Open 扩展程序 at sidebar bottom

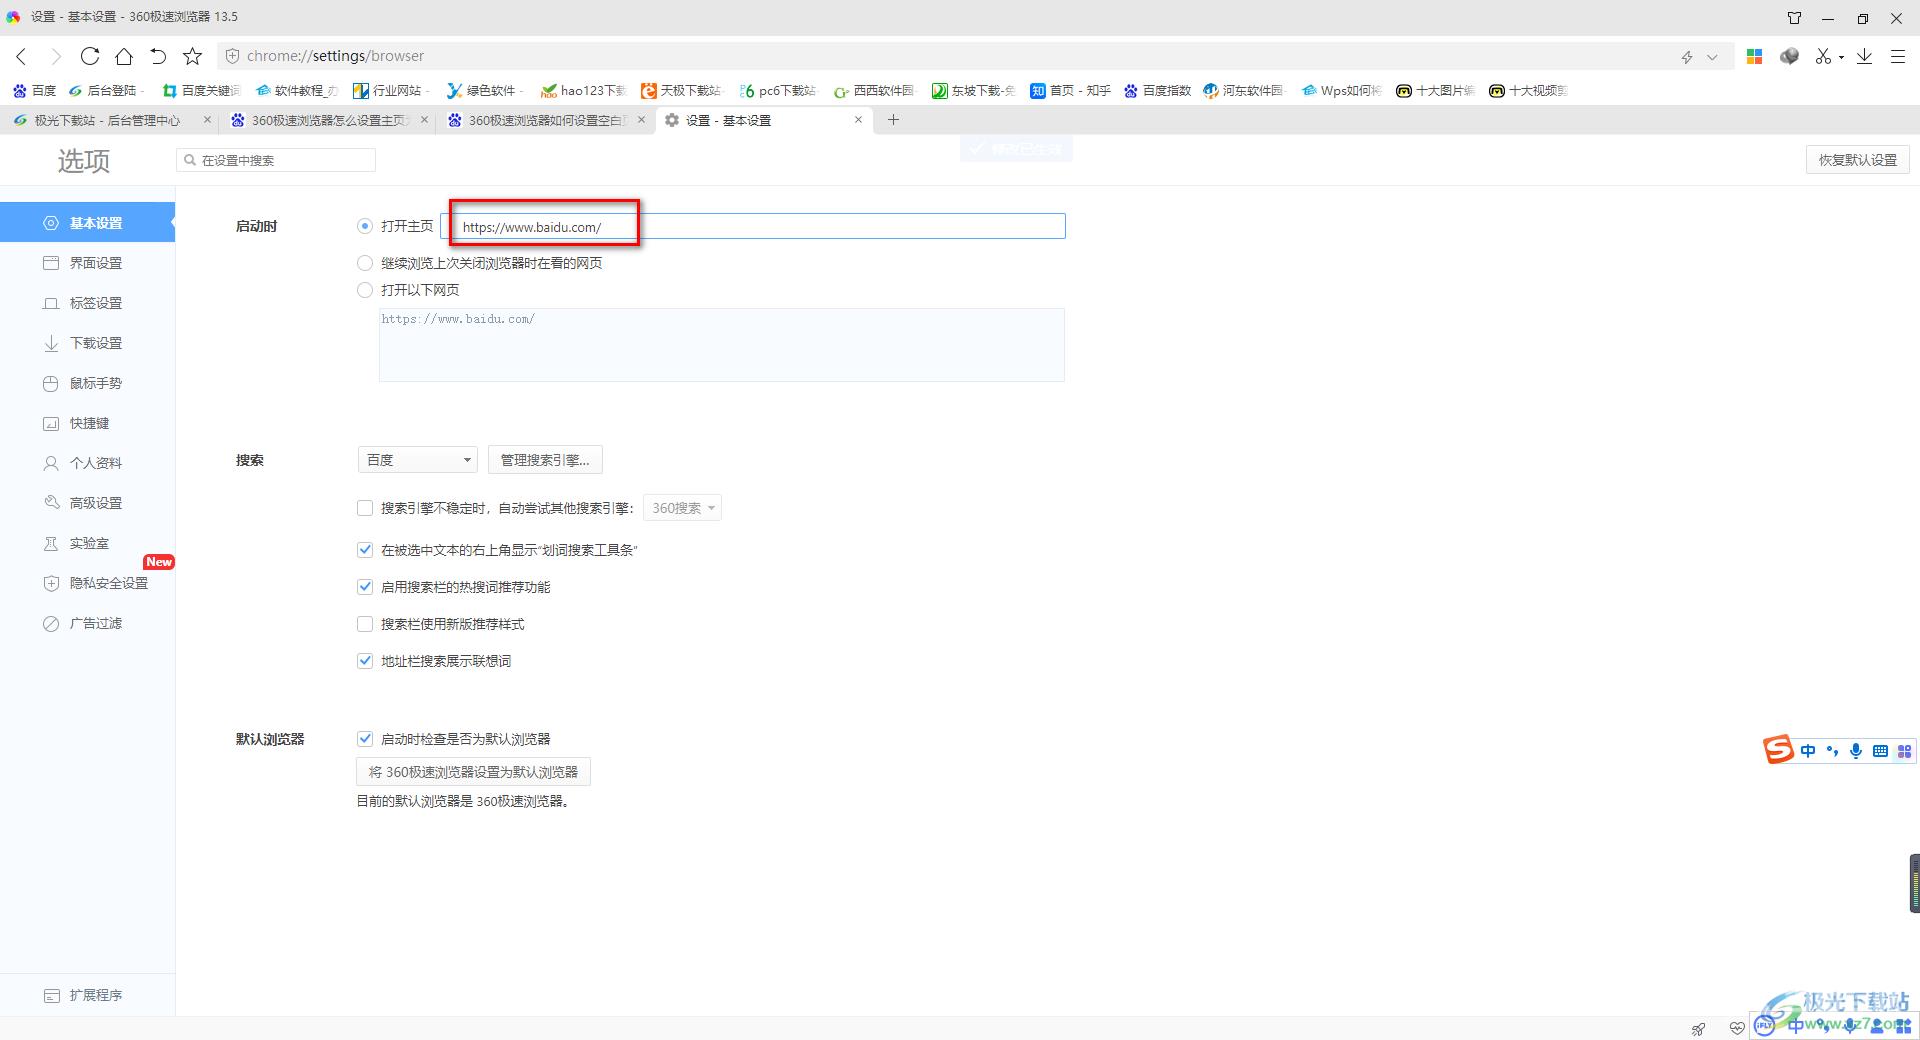[87, 995]
